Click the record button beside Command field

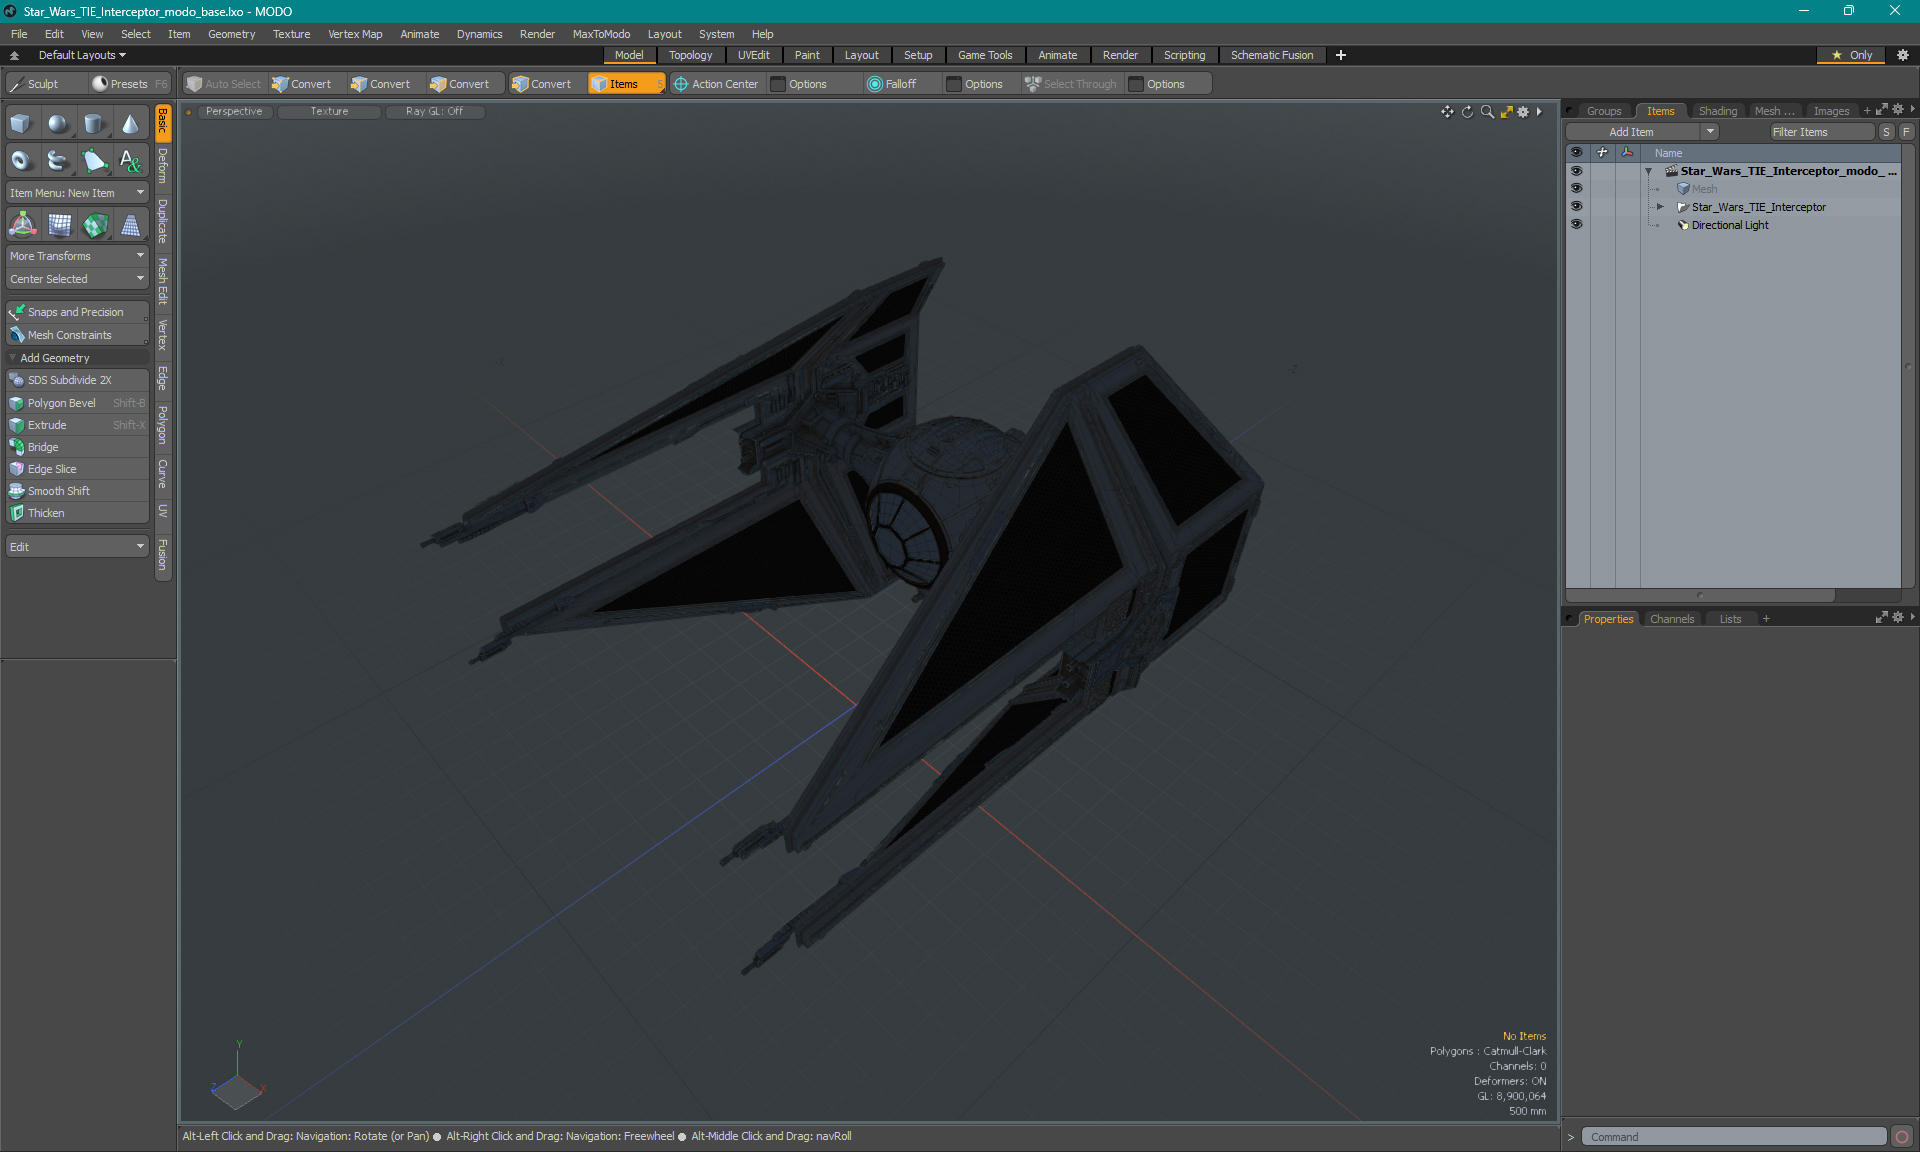click(1902, 1137)
